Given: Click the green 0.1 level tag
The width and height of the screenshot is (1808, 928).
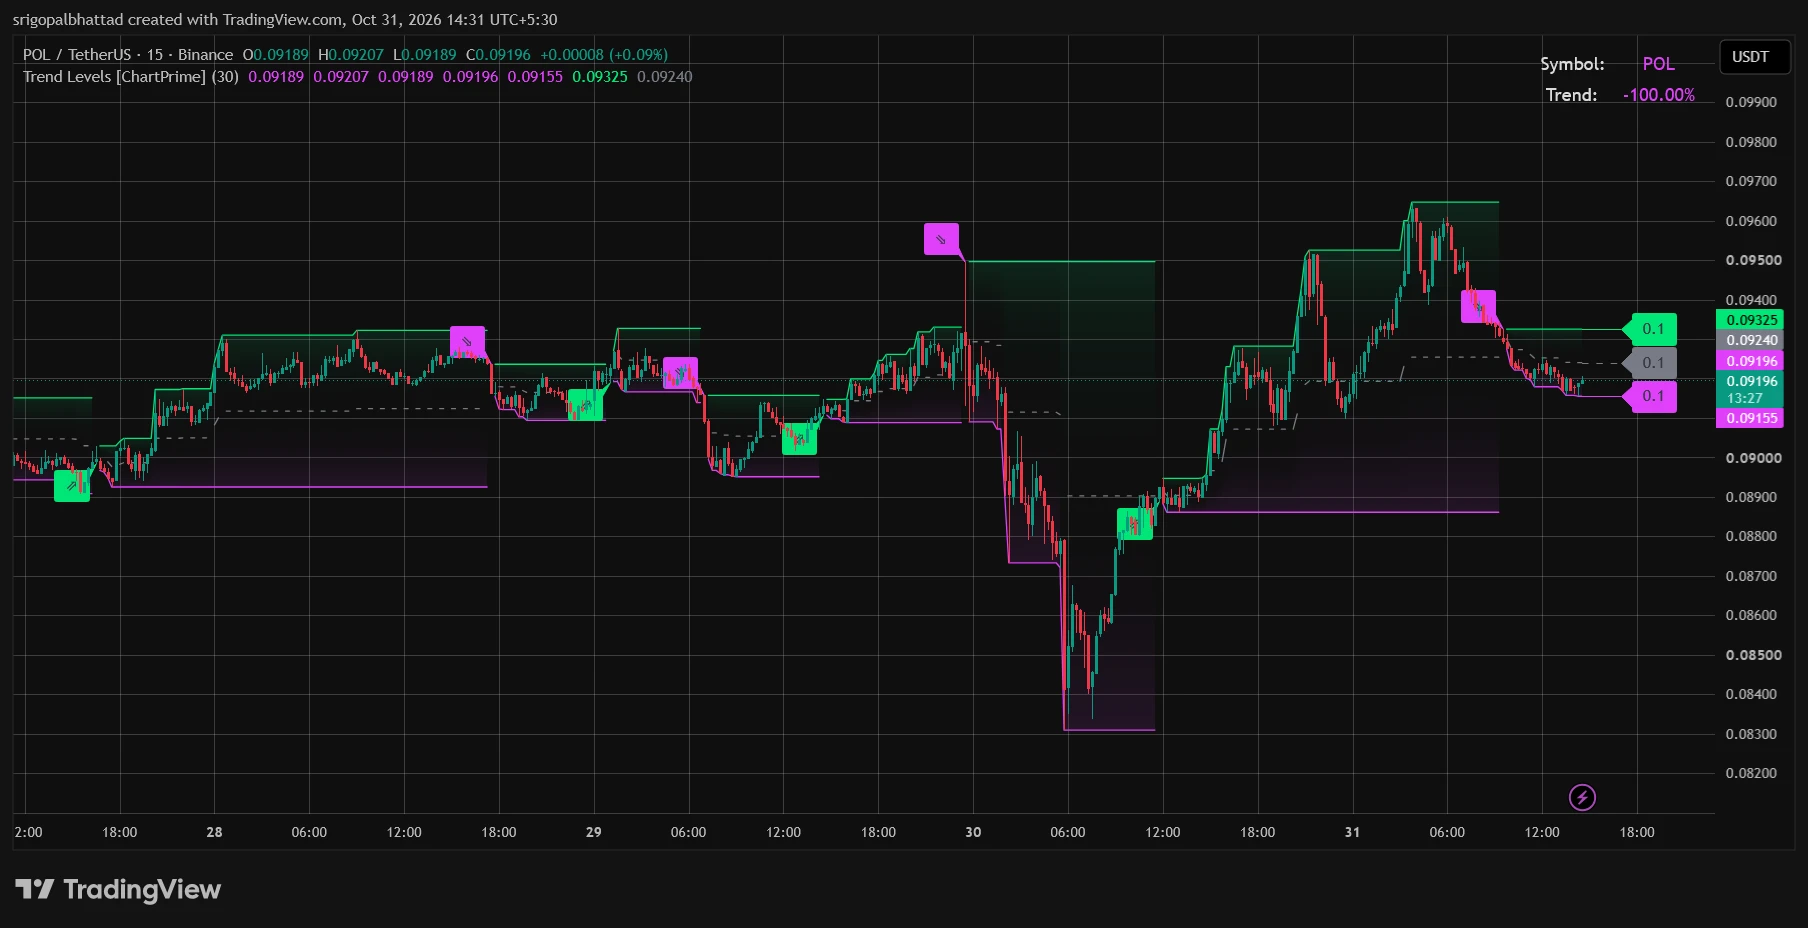Looking at the screenshot, I should pyautogui.click(x=1650, y=329).
